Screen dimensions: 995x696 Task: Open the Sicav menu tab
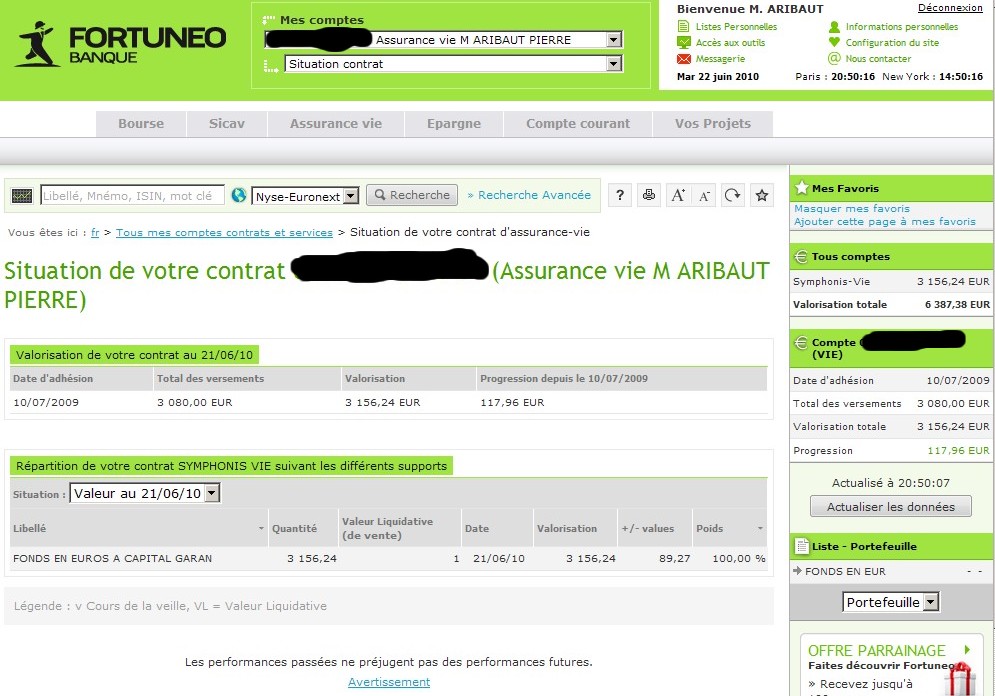[x=227, y=124]
